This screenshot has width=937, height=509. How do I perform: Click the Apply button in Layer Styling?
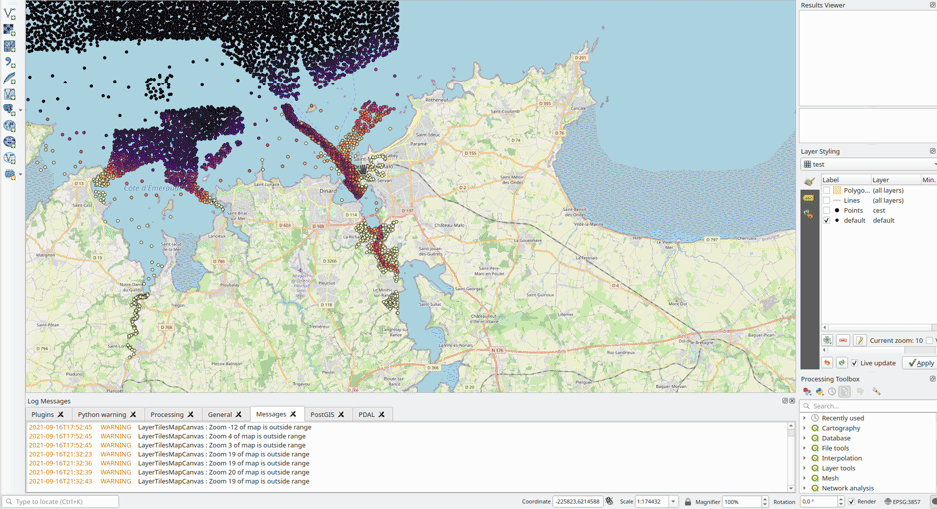(921, 363)
